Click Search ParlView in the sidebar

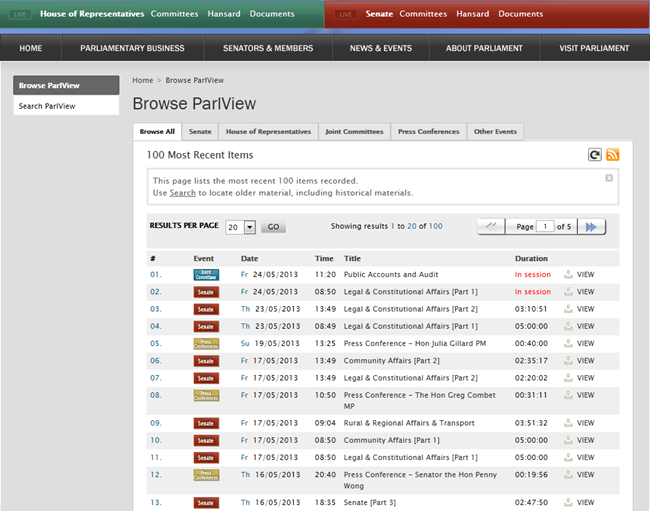click(x=47, y=106)
